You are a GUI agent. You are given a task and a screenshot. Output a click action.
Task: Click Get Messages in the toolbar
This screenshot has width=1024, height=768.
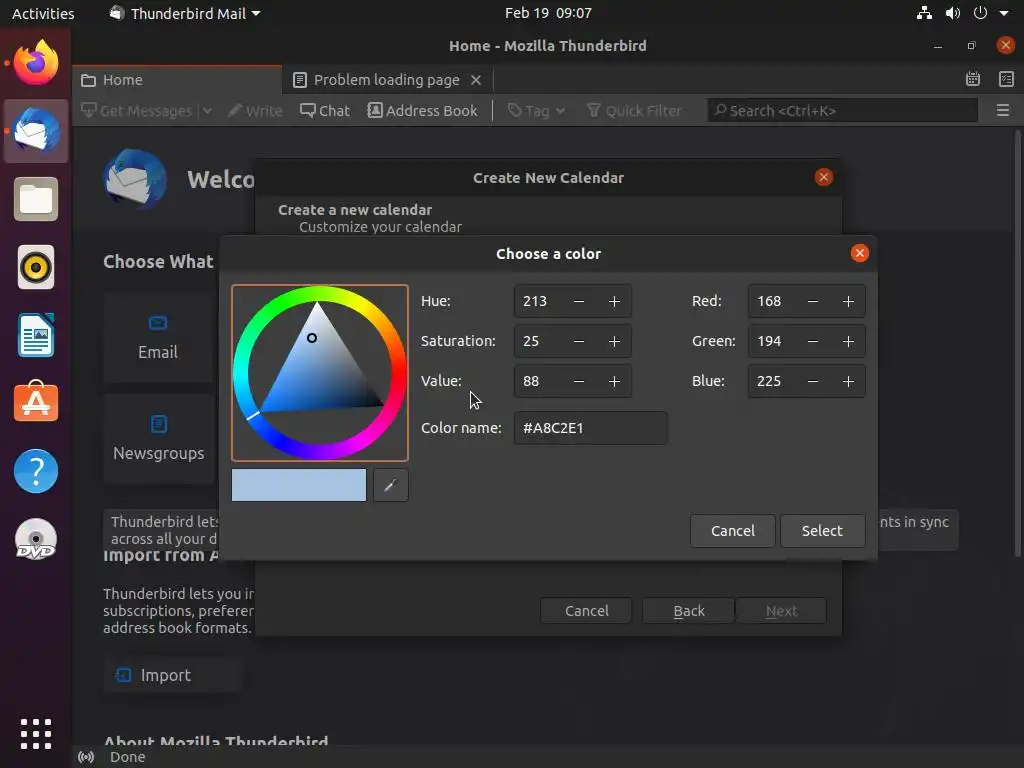[x=136, y=110]
